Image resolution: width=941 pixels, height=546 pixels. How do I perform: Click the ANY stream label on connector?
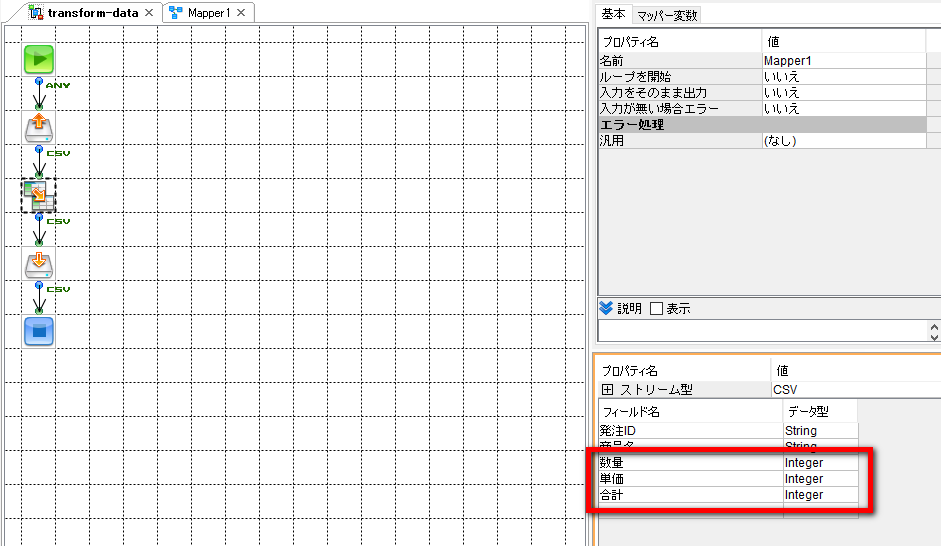[x=58, y=86]
